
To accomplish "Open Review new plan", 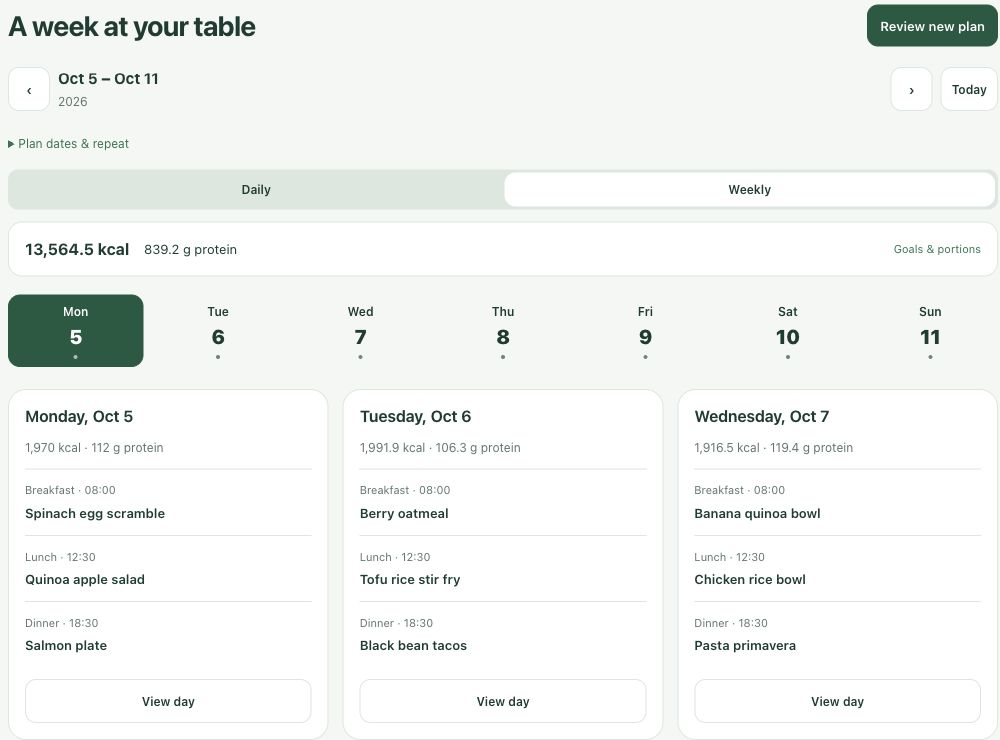I will [x=932, y=26].
